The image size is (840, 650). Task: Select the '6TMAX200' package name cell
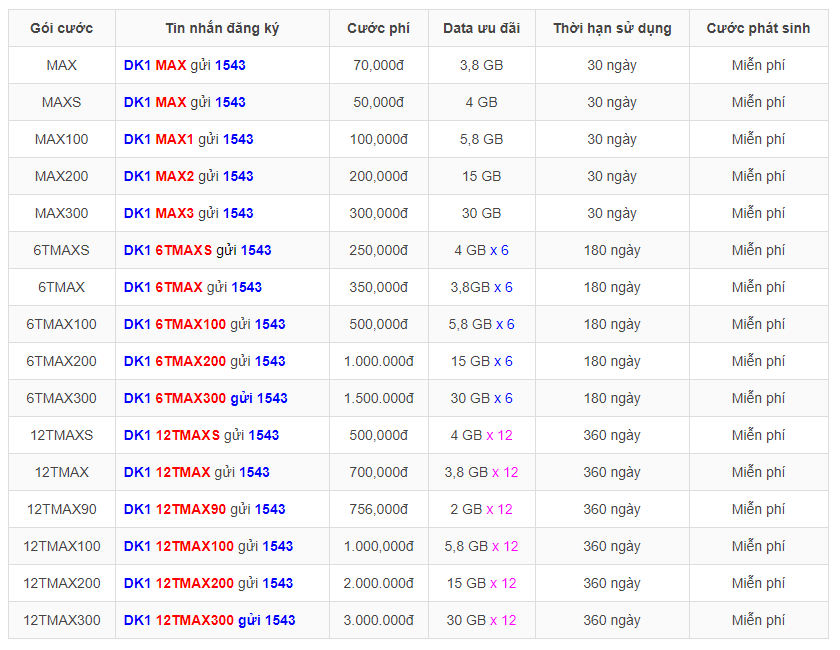tap(62, 361)
